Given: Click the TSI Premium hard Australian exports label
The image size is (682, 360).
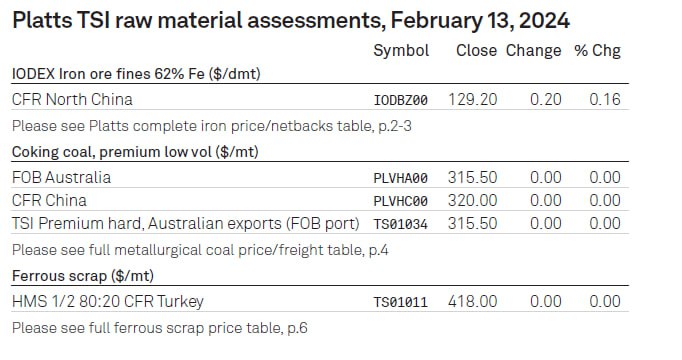Looking at the screenshot, I should point(186,223).
